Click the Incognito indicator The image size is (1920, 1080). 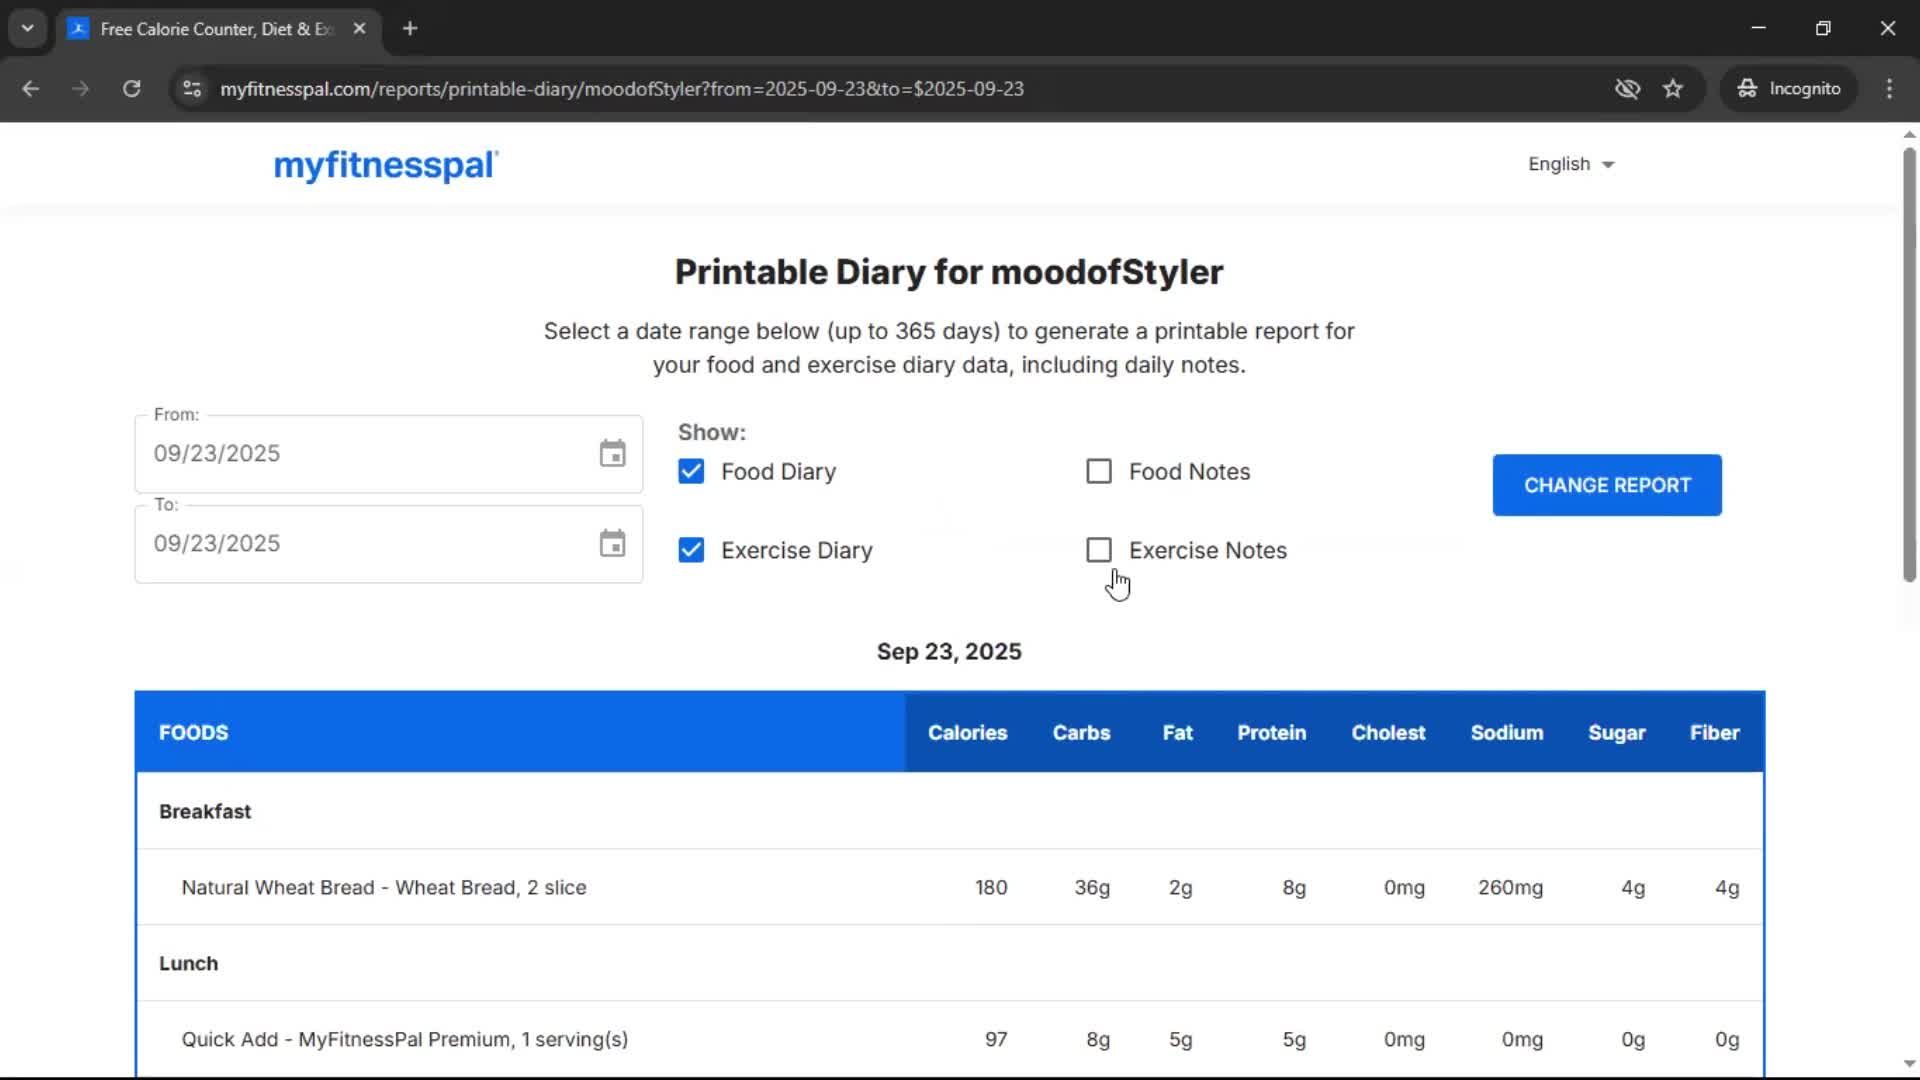coord(1789,88)
